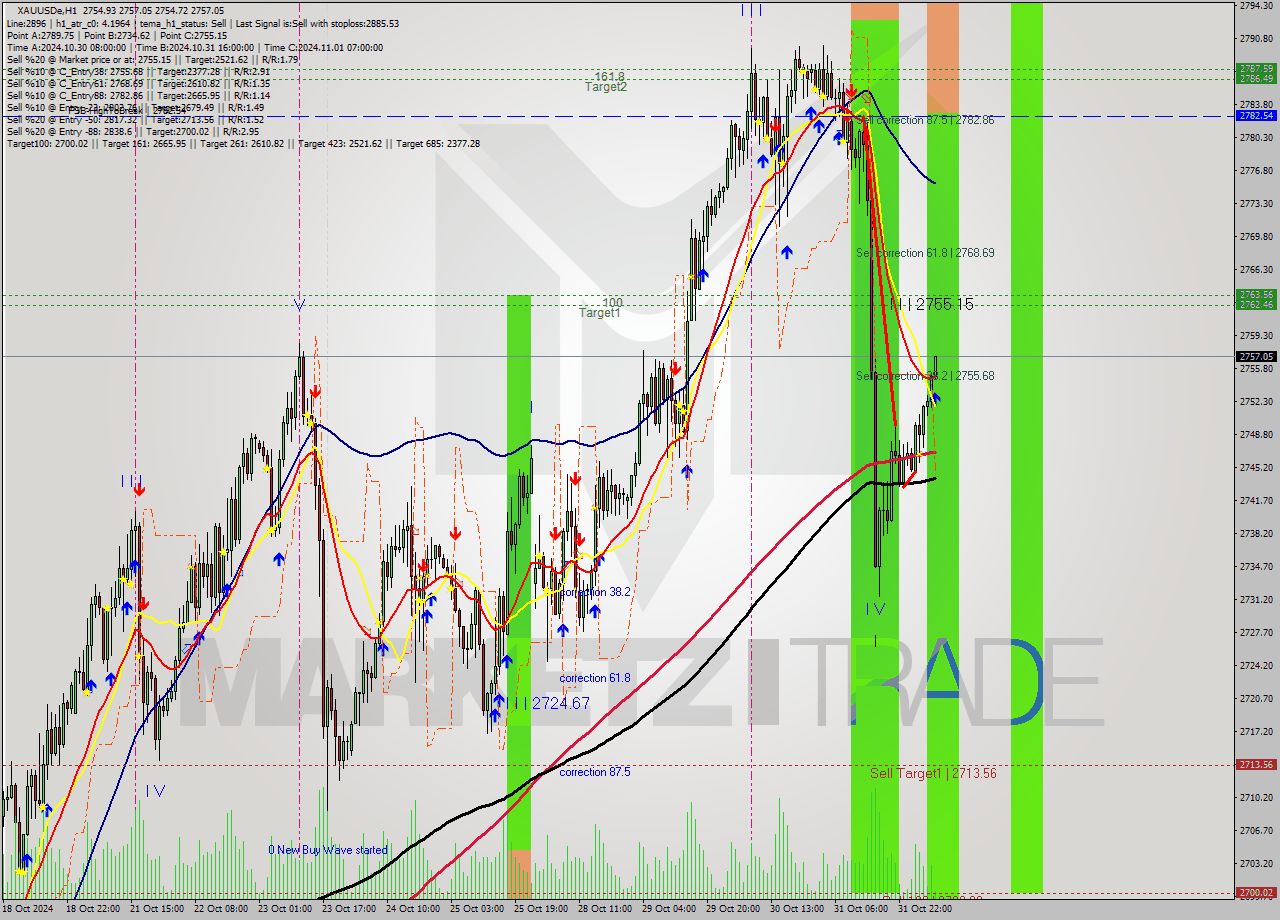The height and width of the screenshot is (920, 1280).
Task: Click 'Sell correction 61.8 | 2768.69' label
Action: (925, 253)
